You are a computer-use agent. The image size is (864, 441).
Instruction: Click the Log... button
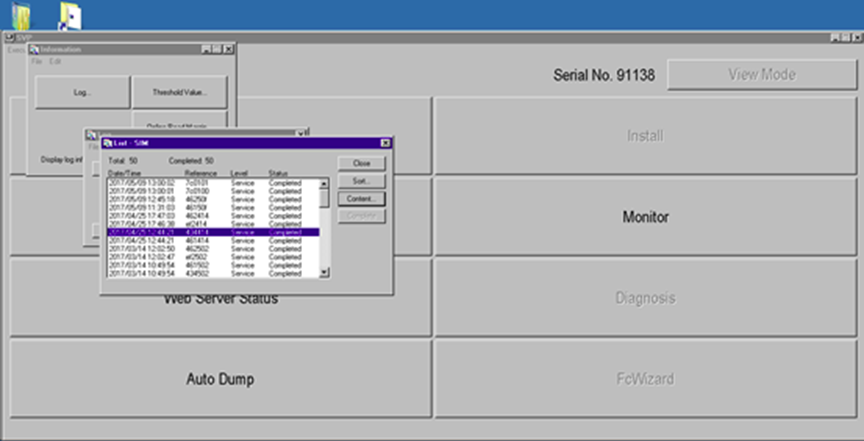tap(83, 91)
